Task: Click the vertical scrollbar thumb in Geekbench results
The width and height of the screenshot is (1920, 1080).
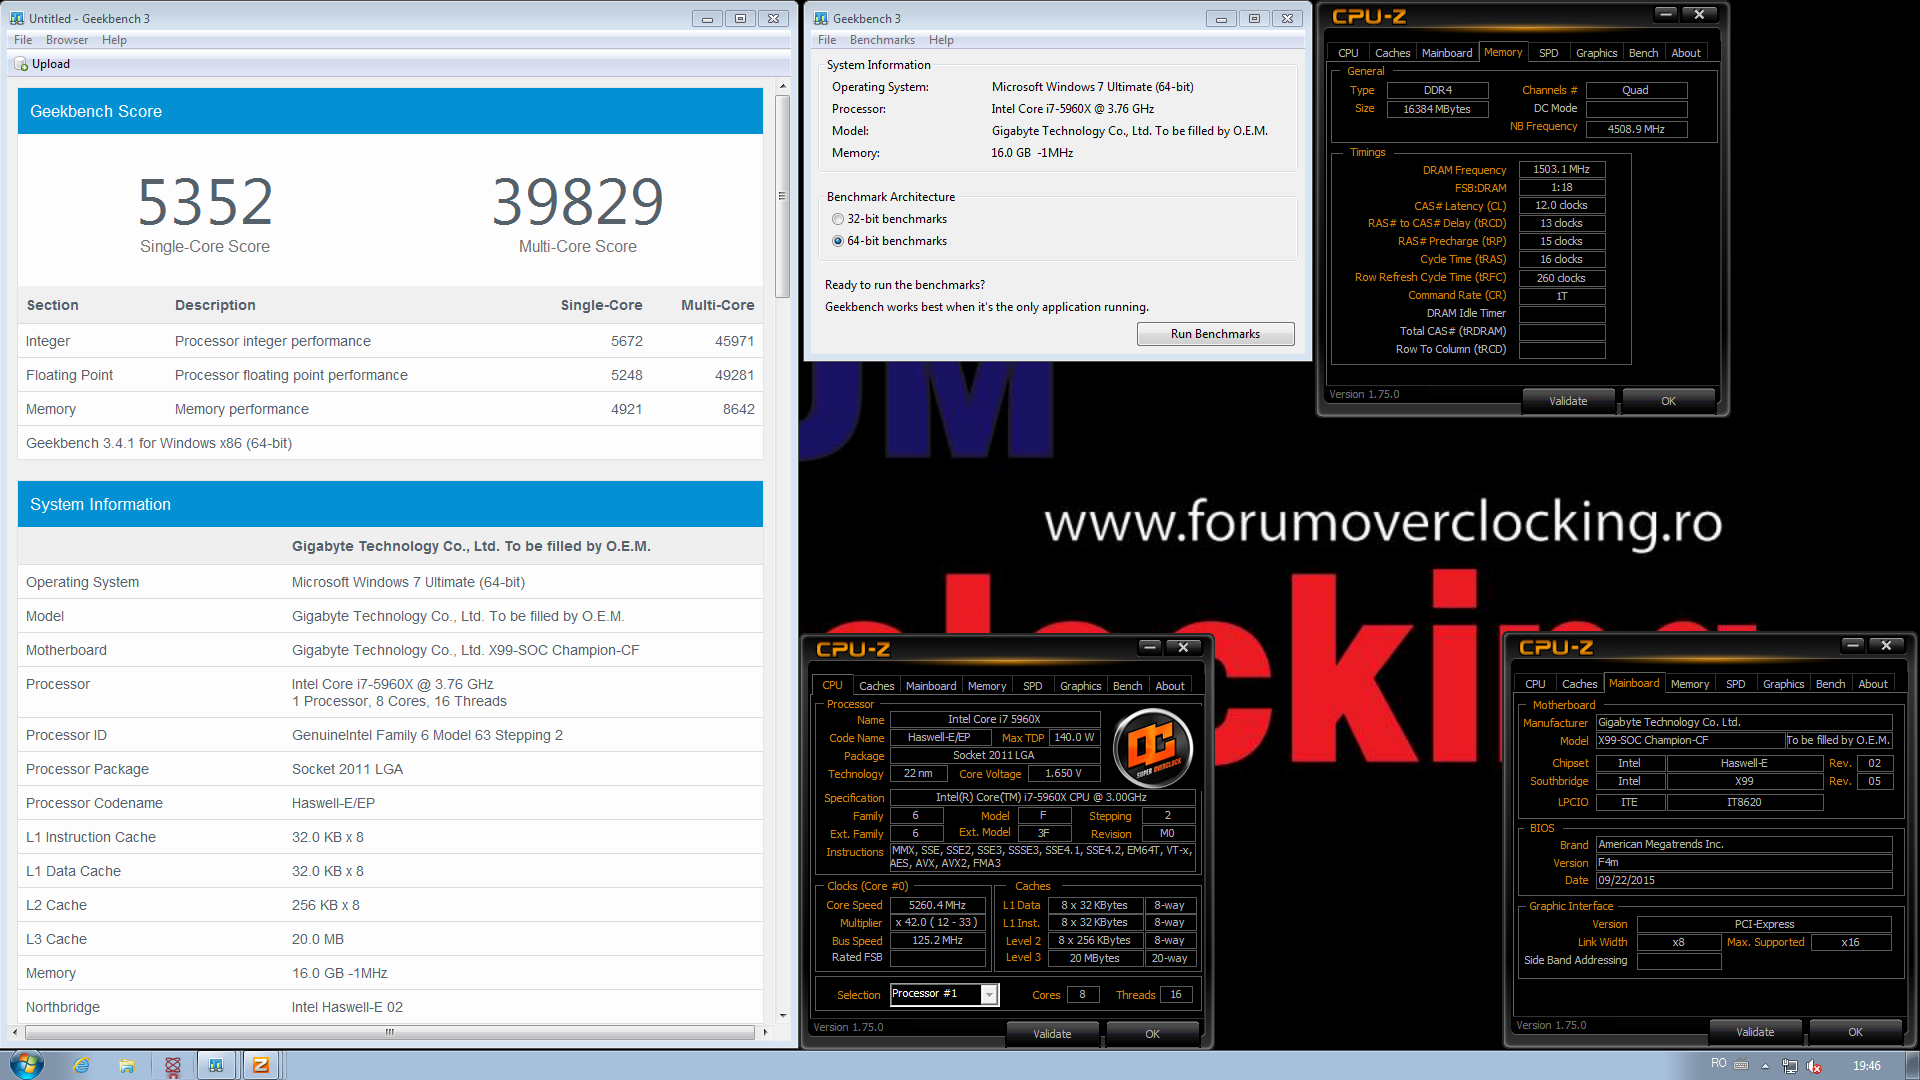Action: click(782, 195)
